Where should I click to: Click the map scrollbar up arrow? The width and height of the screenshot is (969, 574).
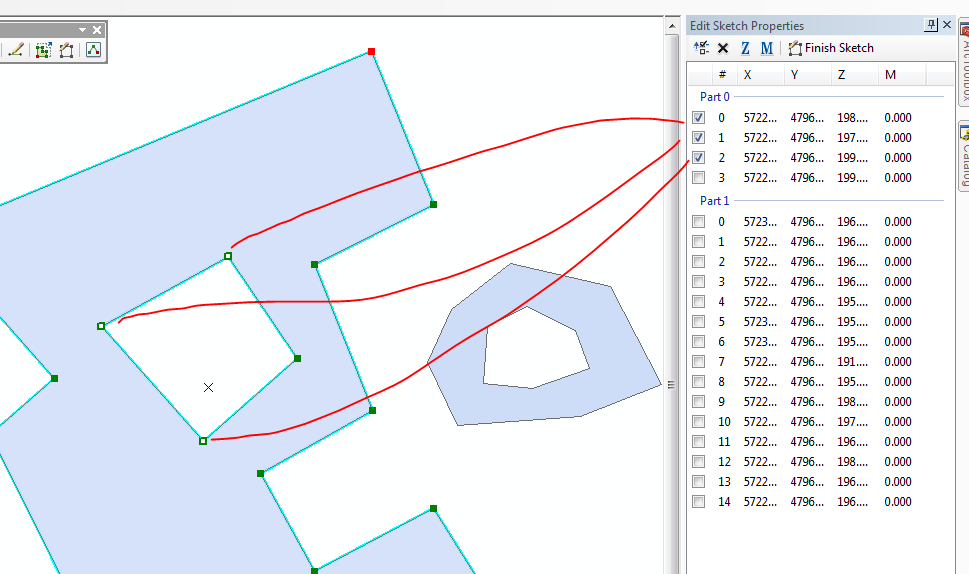672,26
